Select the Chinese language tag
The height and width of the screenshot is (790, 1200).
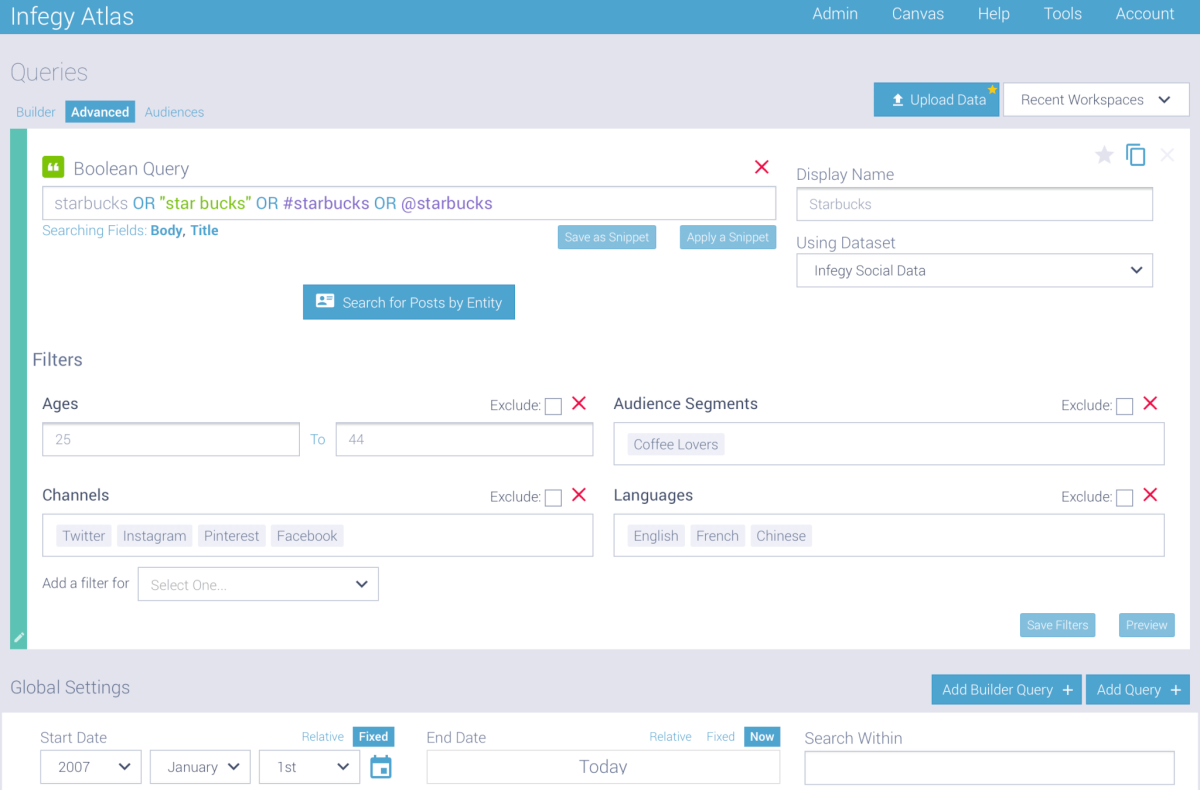tap(781, 536)
